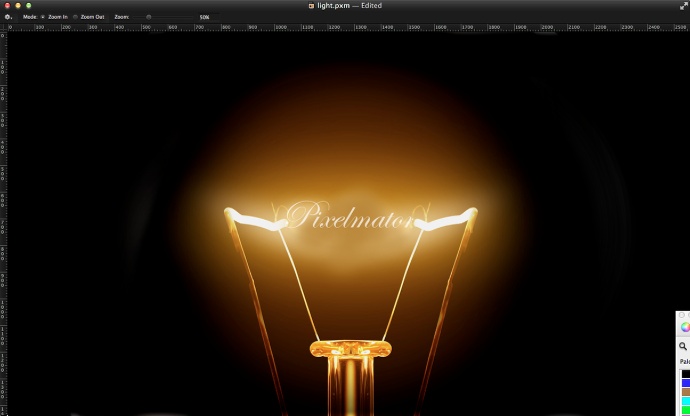690x416 pixels.
Task: Select the Zoom In mode radio button
Action: [43, 17]
